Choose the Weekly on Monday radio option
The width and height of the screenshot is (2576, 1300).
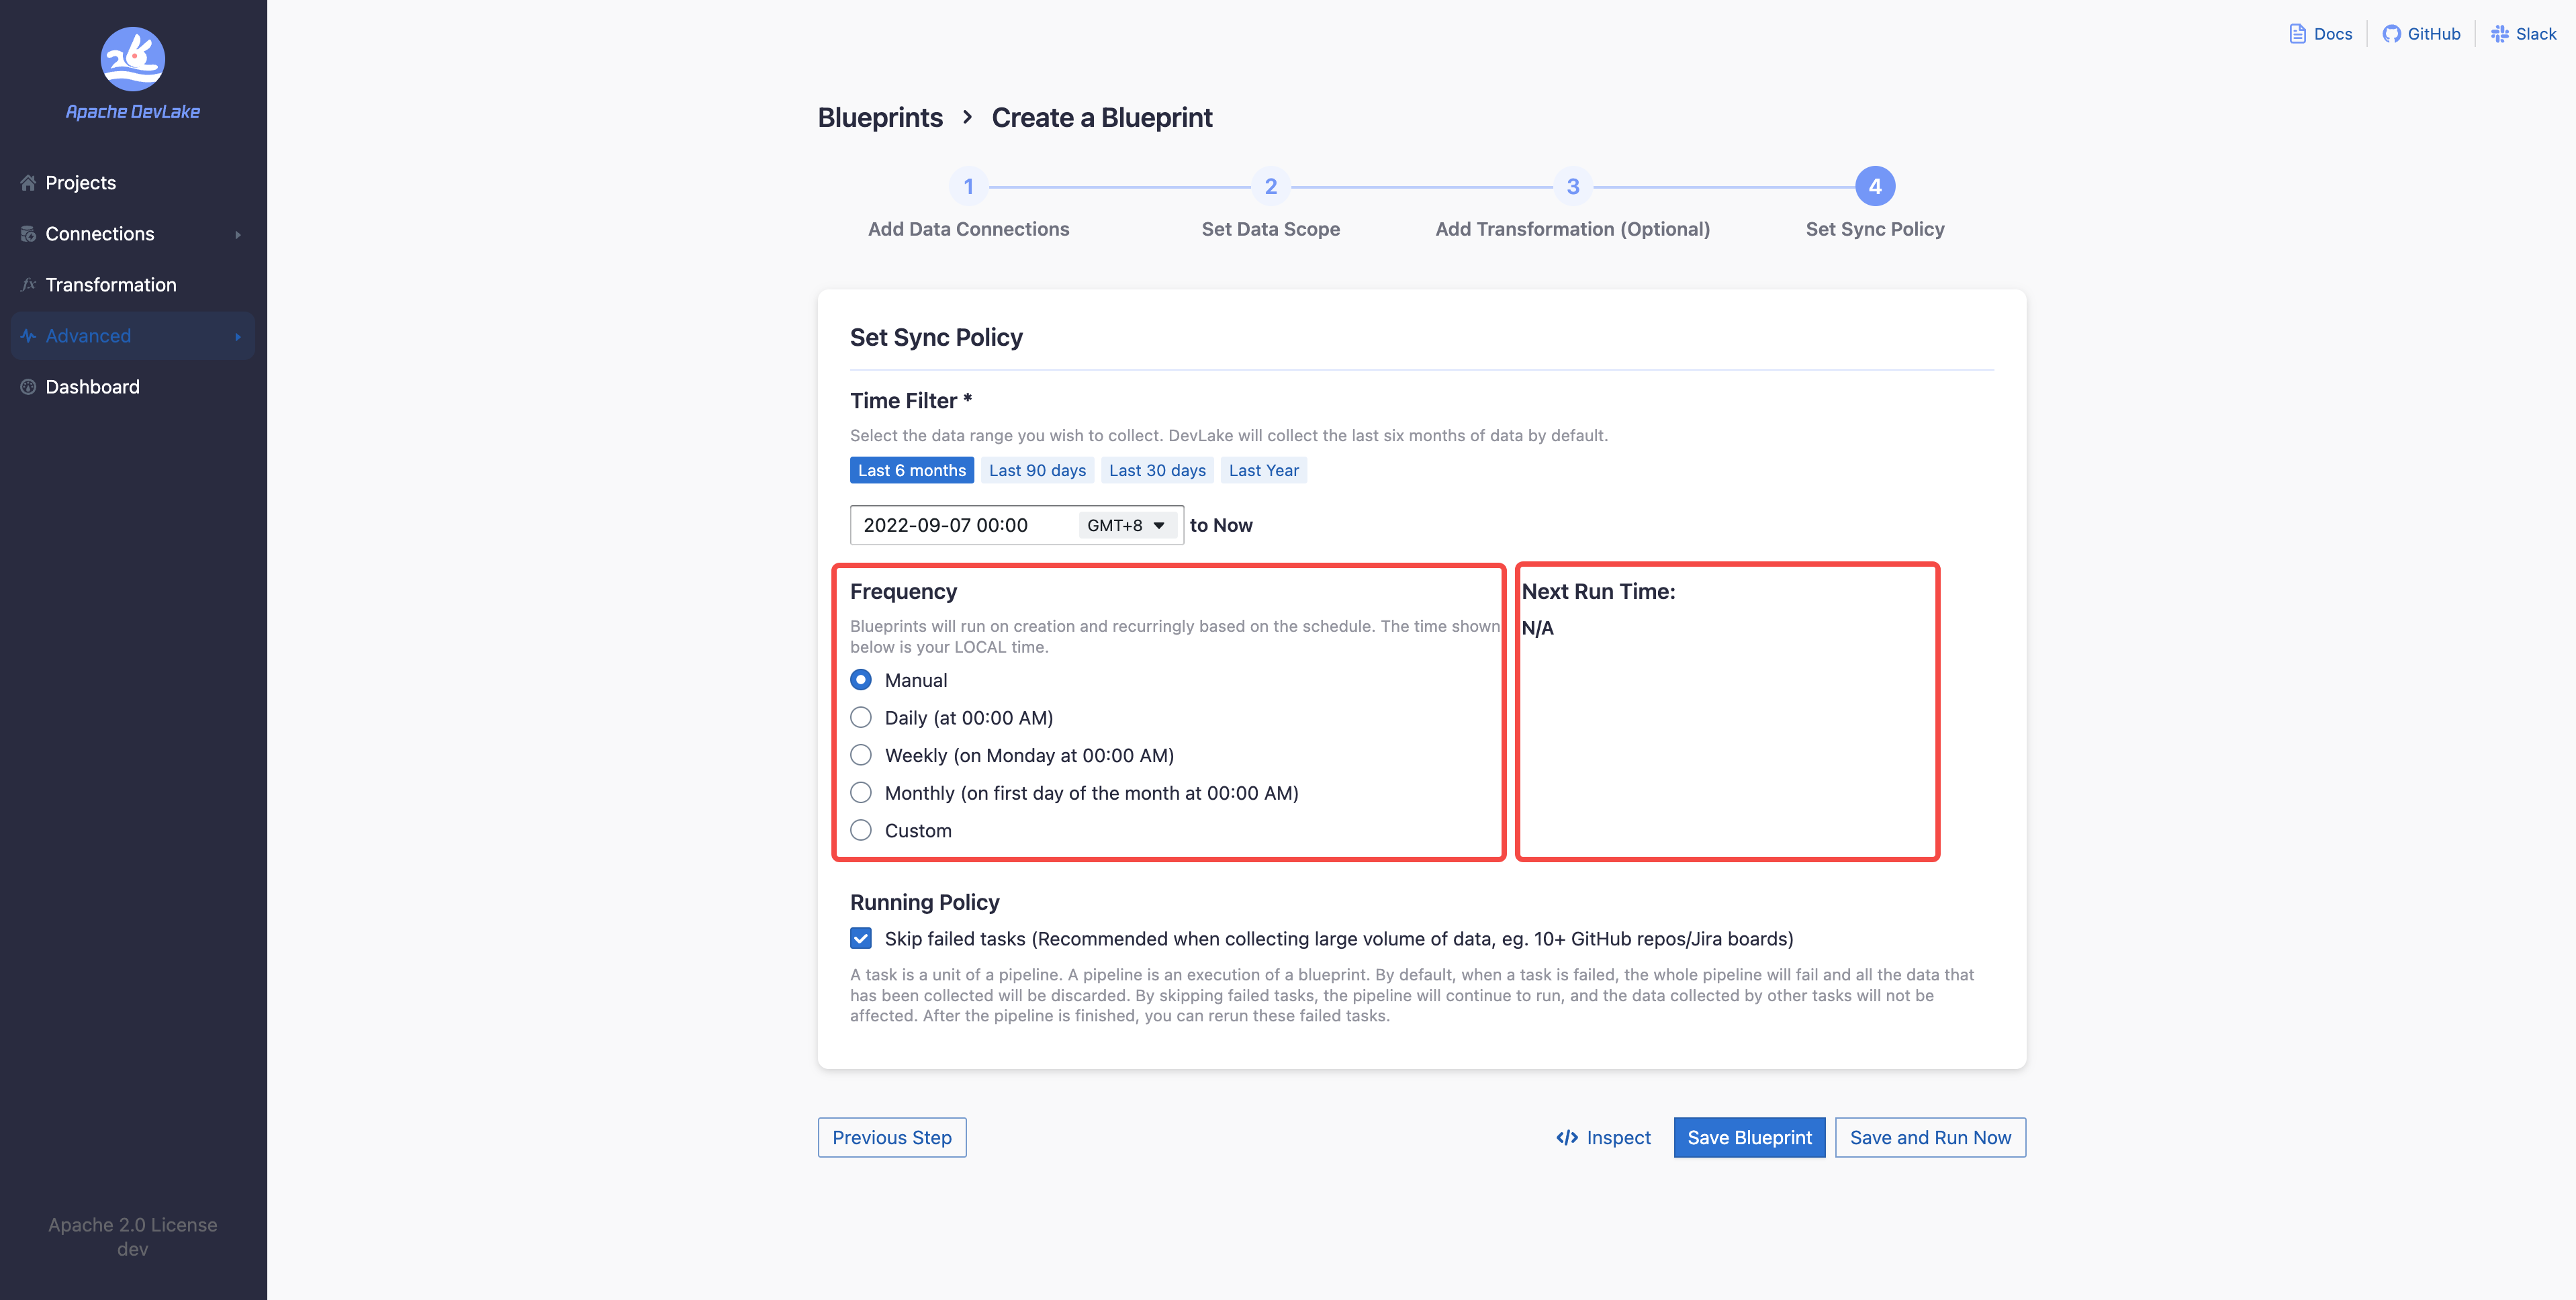click(861, 755)
